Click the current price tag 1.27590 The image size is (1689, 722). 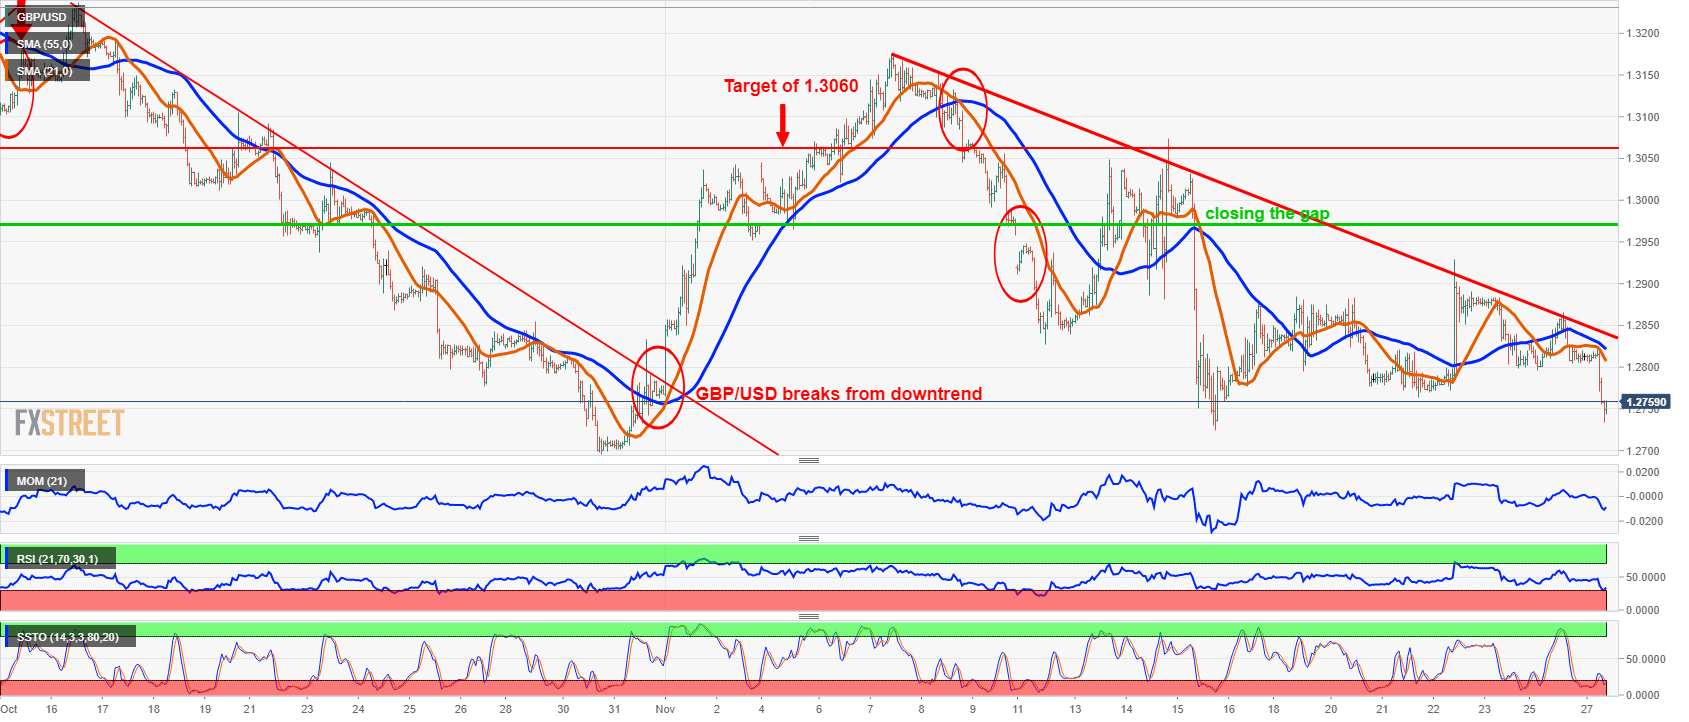(1646, 403)
